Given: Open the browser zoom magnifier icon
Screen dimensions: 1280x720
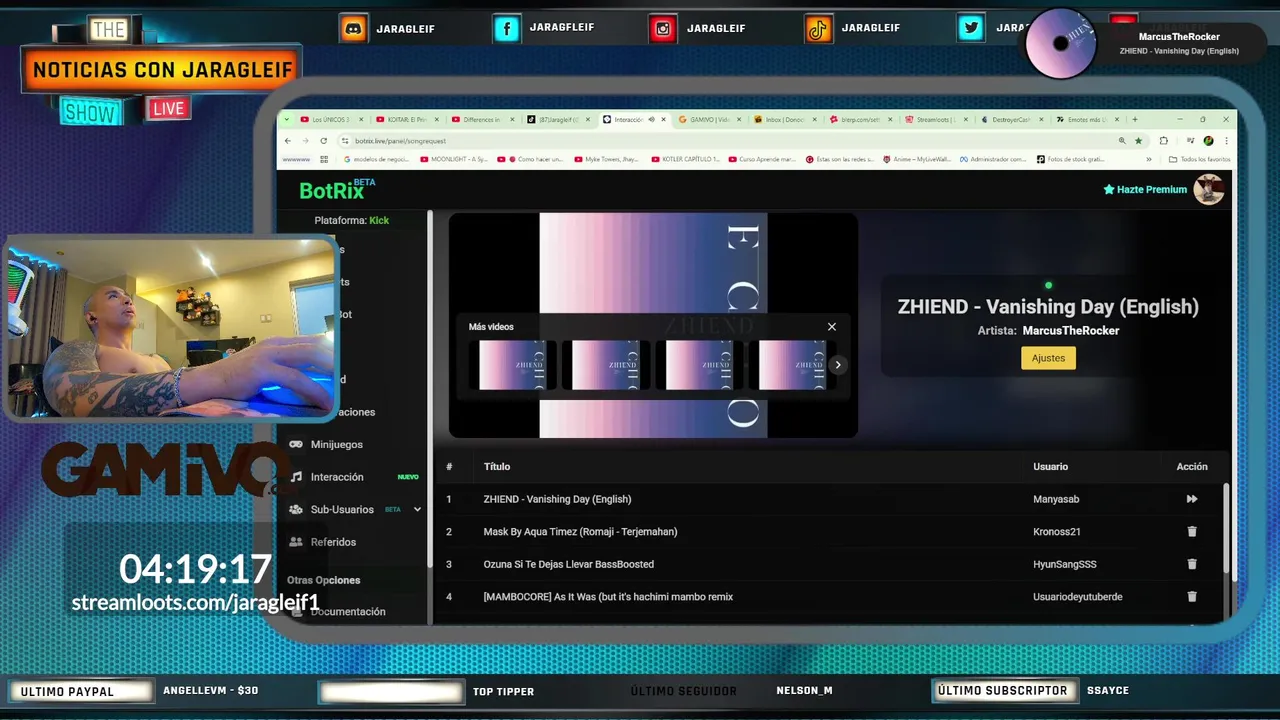Looking at the screenshot, I should pyautogui.click(x=1122, y=141).
